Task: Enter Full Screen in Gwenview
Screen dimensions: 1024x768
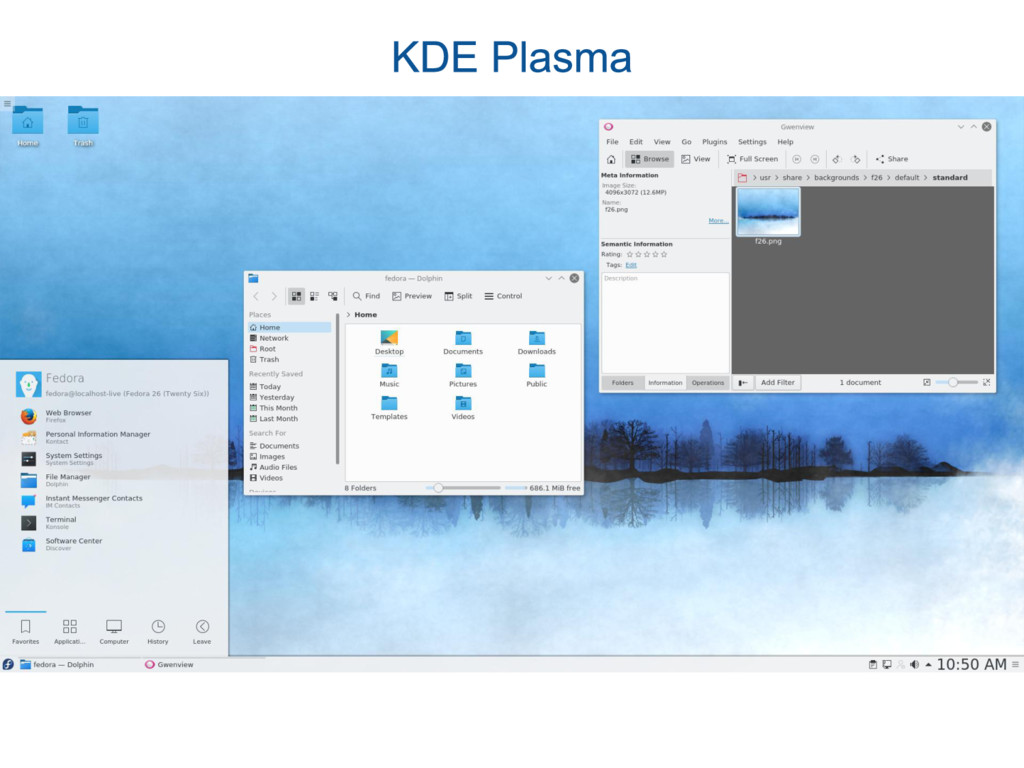Action: pos(752,159)
